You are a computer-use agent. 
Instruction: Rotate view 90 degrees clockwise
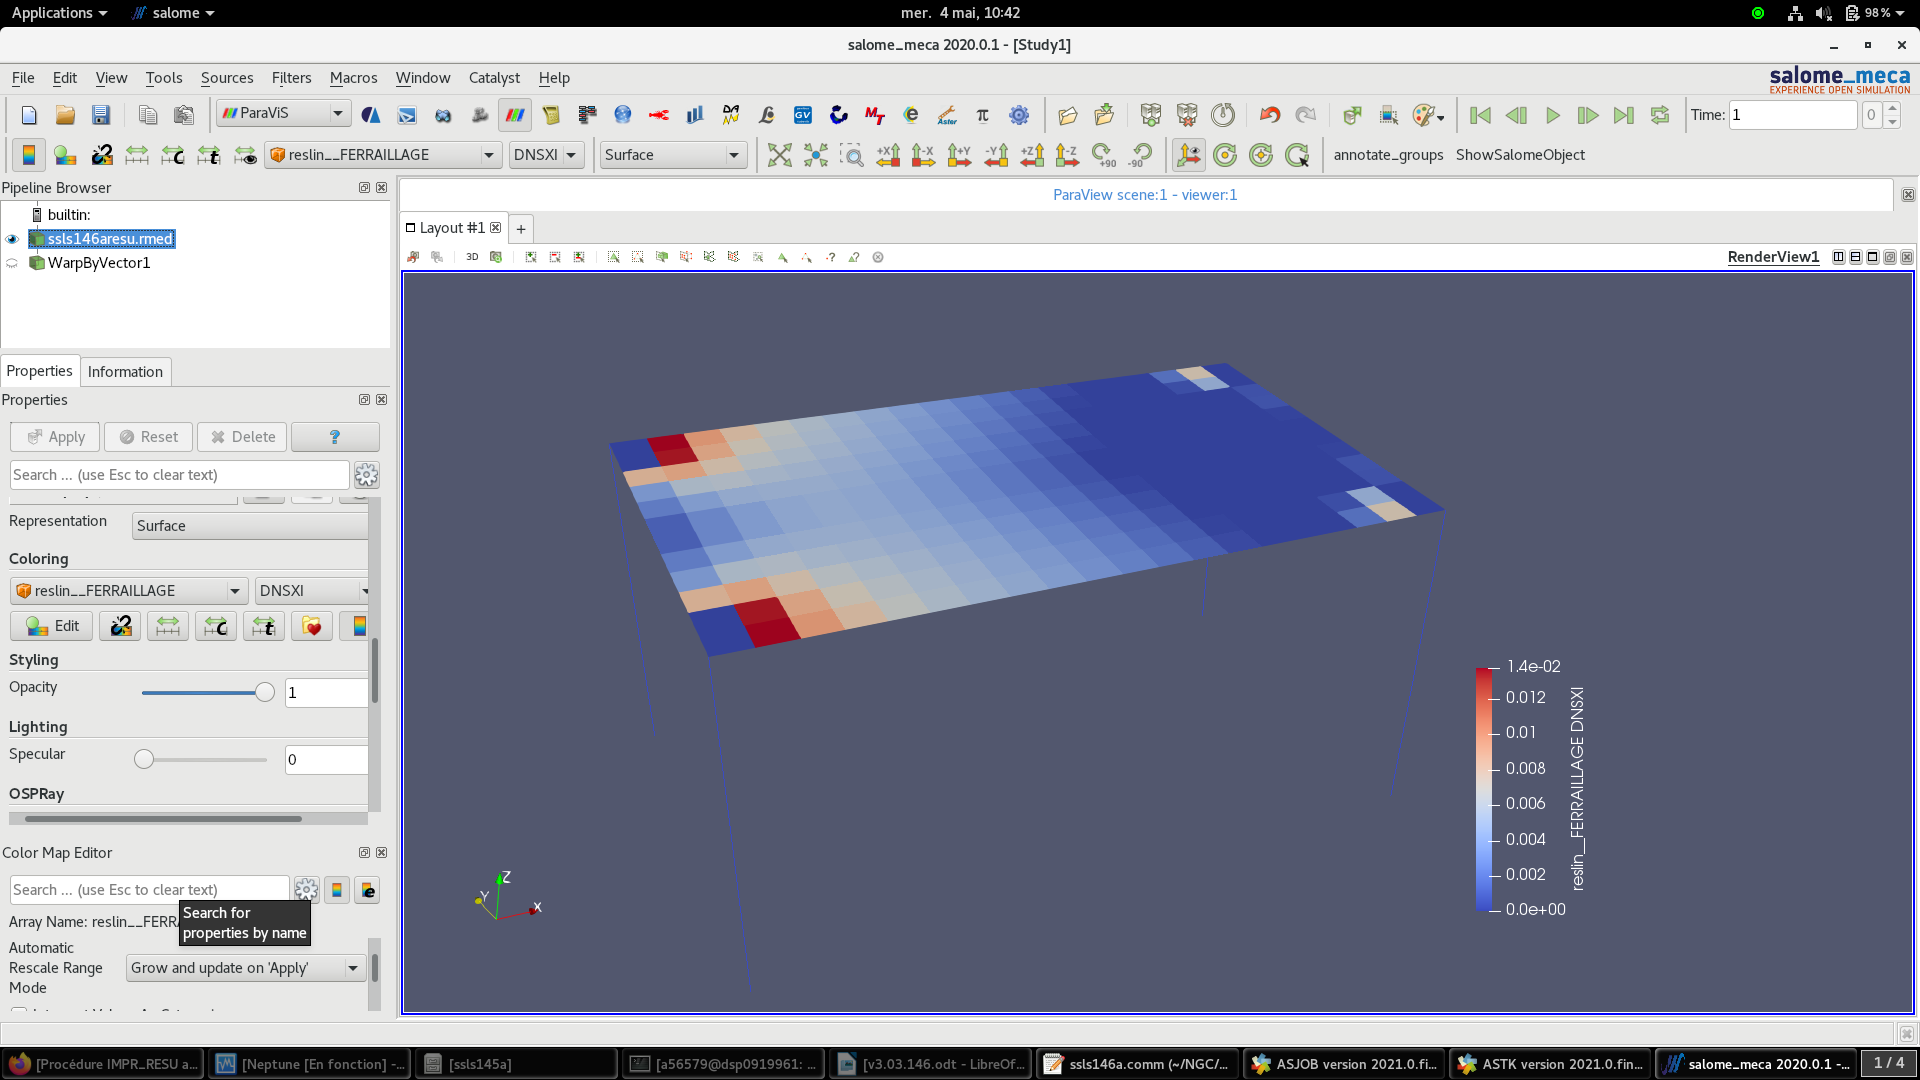[1103, 155]
